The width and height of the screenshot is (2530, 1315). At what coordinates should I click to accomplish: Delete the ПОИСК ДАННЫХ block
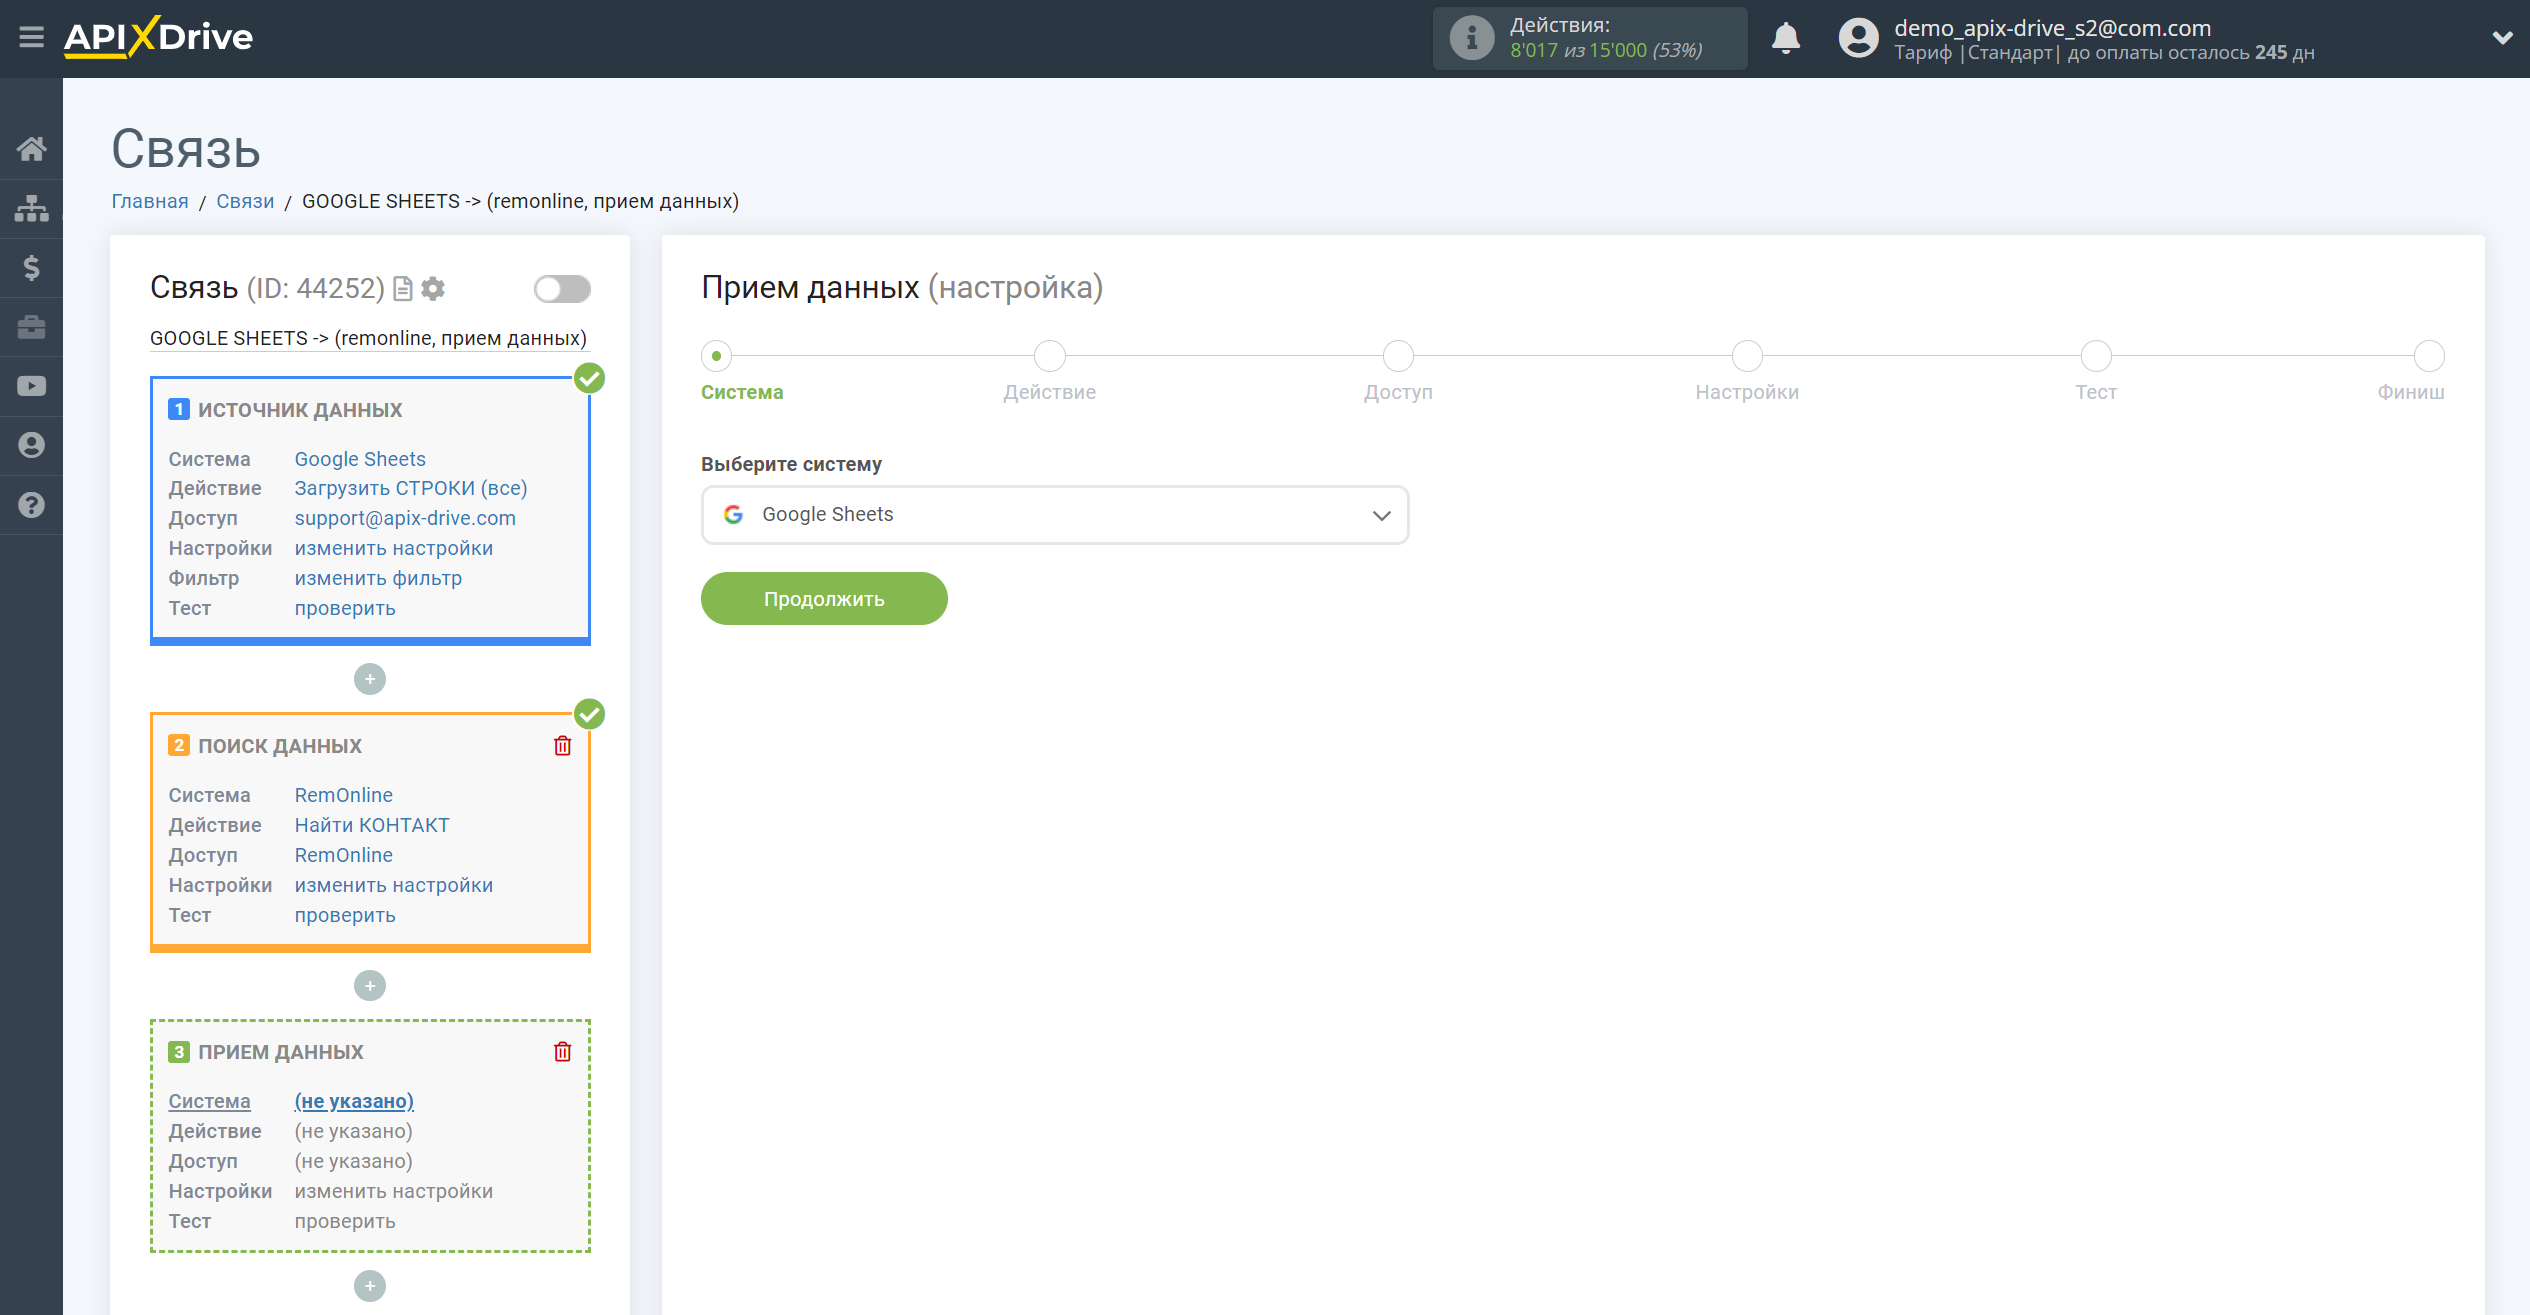tap(563, 746)
